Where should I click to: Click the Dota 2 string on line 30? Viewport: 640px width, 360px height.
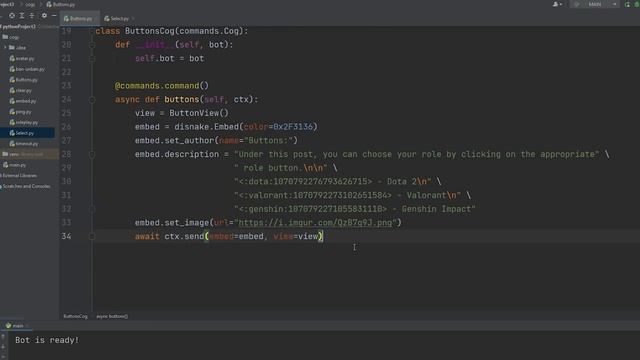click(333, 182)
